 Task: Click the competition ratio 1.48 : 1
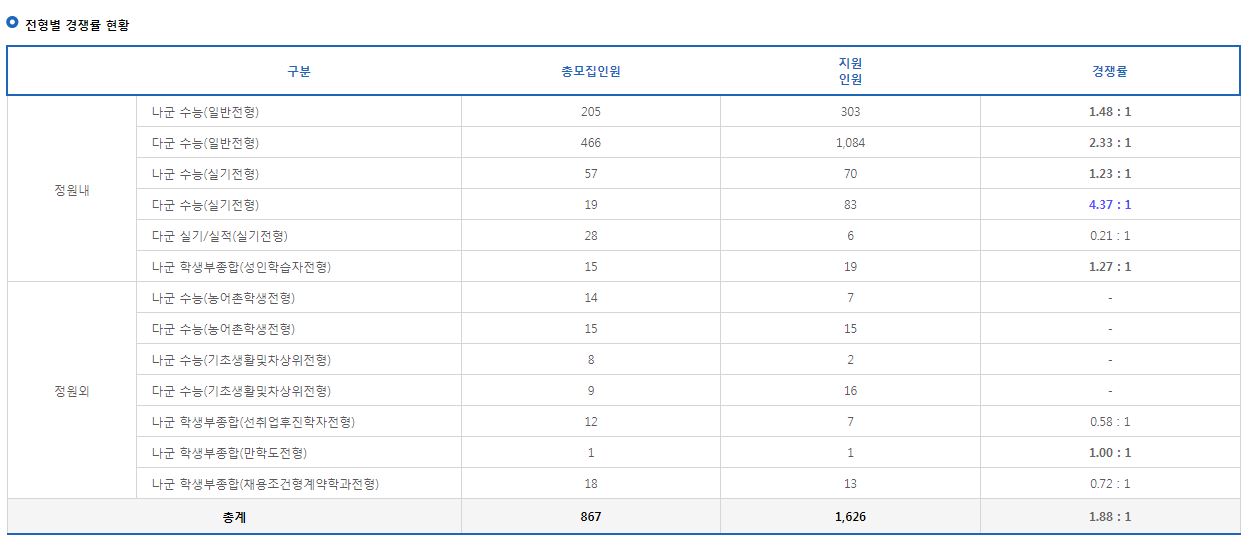[x=1110, y=112]
